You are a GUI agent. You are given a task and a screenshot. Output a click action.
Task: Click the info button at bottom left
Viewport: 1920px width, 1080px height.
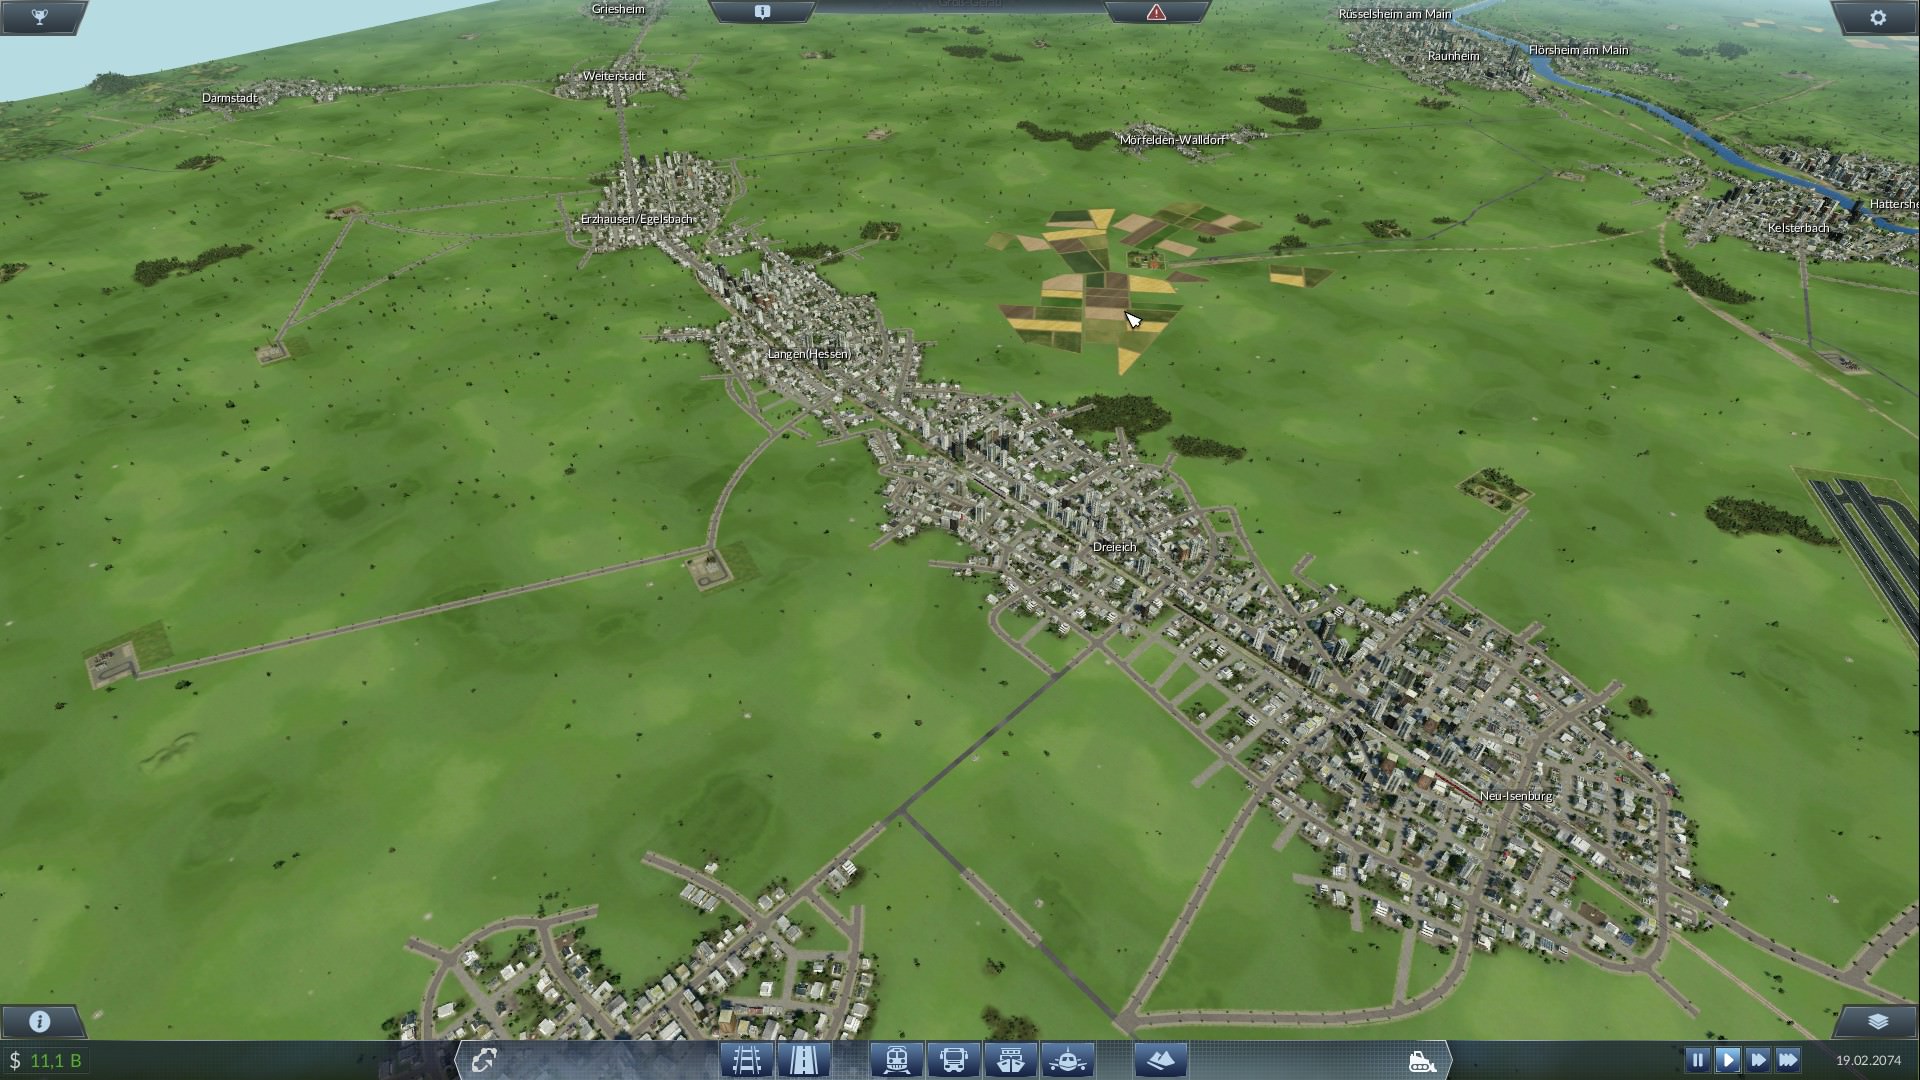tap(40, 1021)
